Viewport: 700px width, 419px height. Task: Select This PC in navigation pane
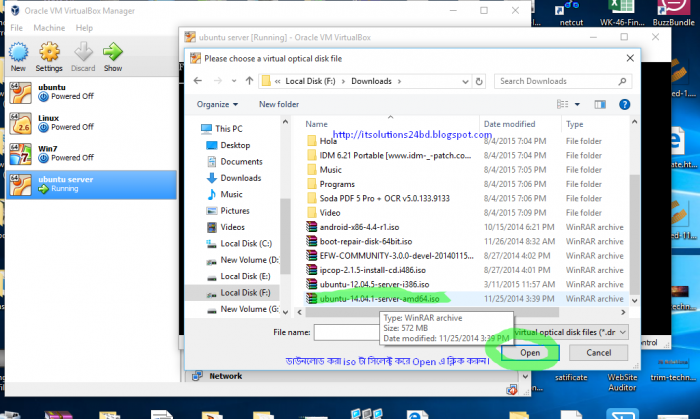[x=222, y=129]
